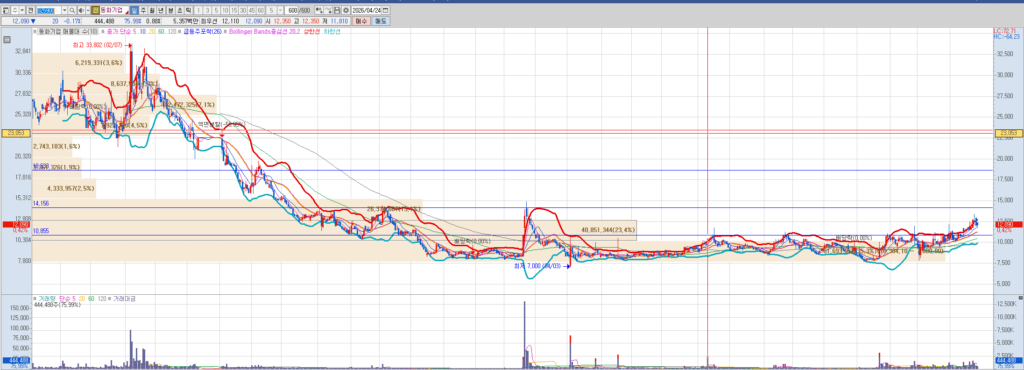Image resolution: width=1024 pixels, height=370 pixels.
Task: Click the 20 moving average legend value
Action: (153, 31)
